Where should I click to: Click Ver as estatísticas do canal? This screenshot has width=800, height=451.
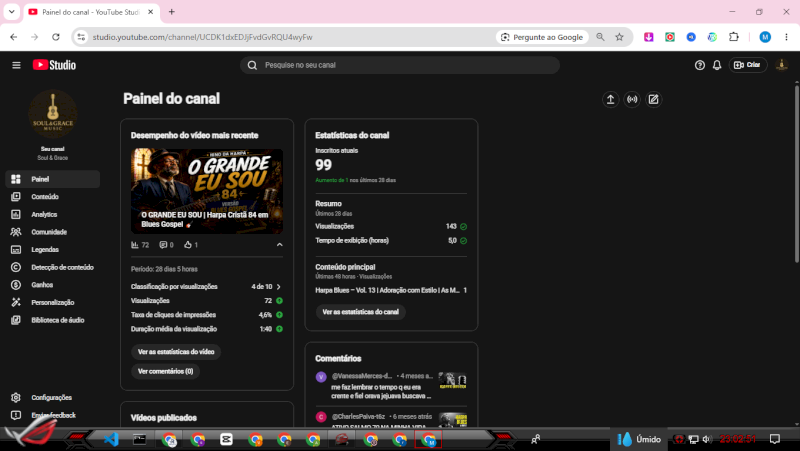pos(361,312)
